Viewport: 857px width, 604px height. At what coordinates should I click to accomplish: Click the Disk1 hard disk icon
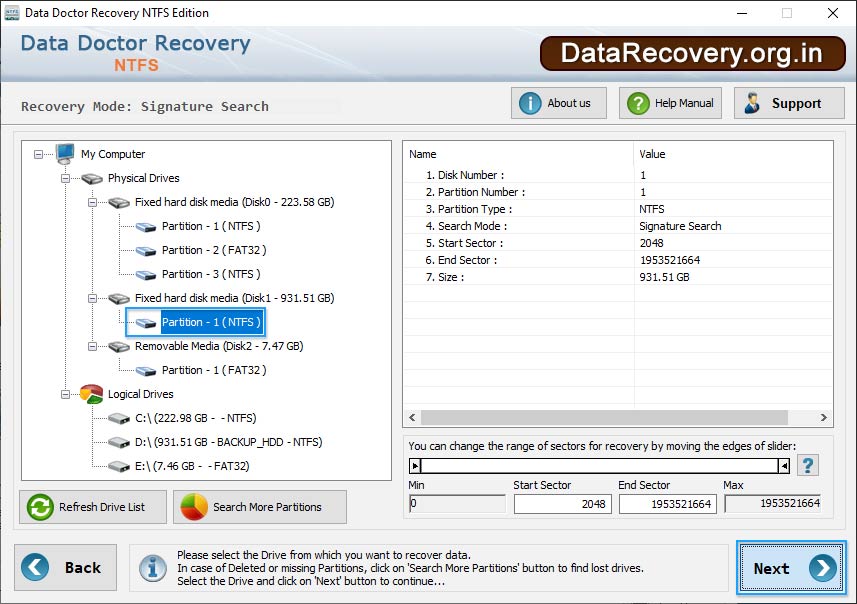tap(119, 298)
